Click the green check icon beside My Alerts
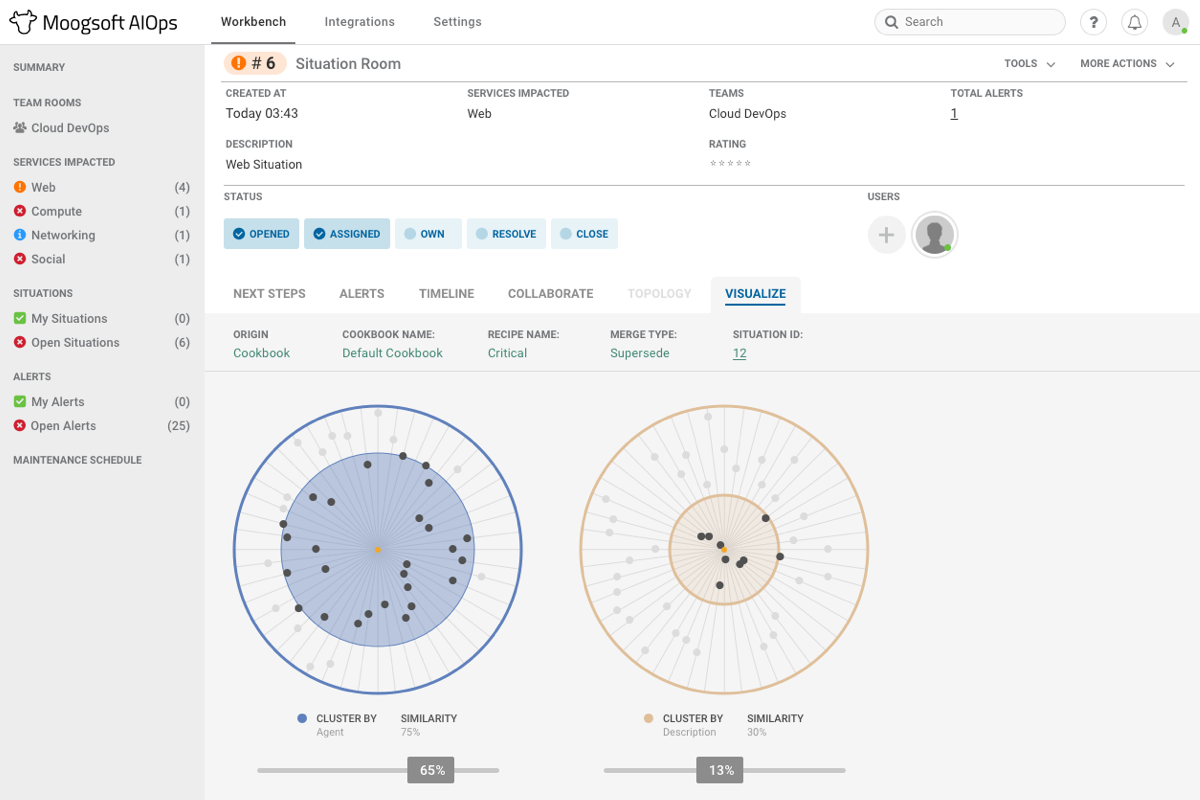The height and width of the screenshot is (800, 1200). [20, 401]
